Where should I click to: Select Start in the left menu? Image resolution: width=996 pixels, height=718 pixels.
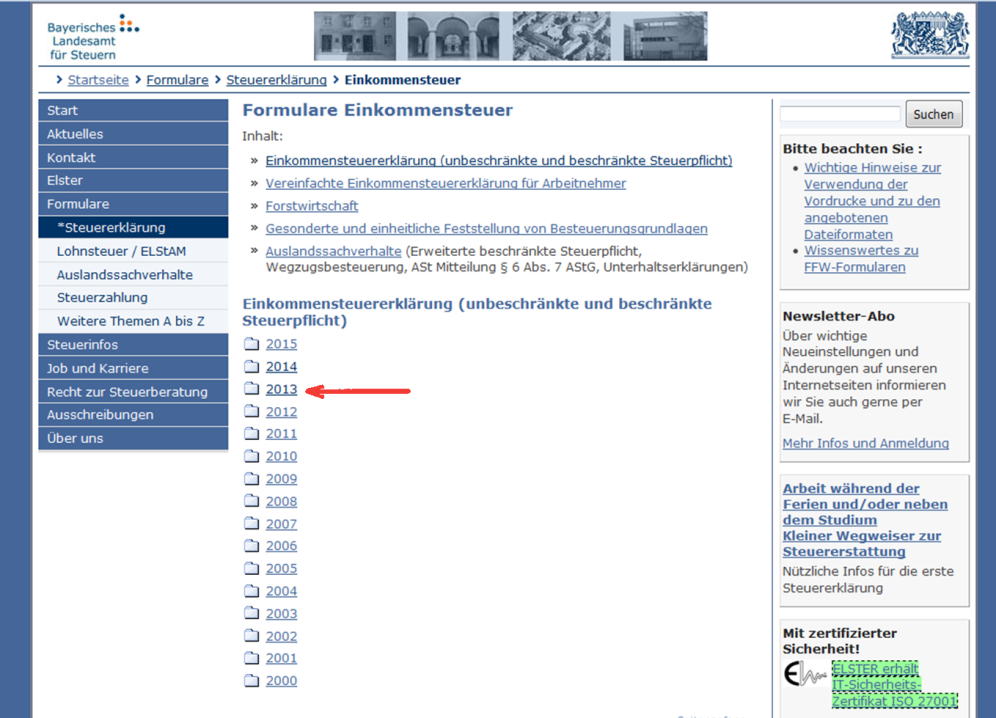pyautogui.click(x=133, y=111)
